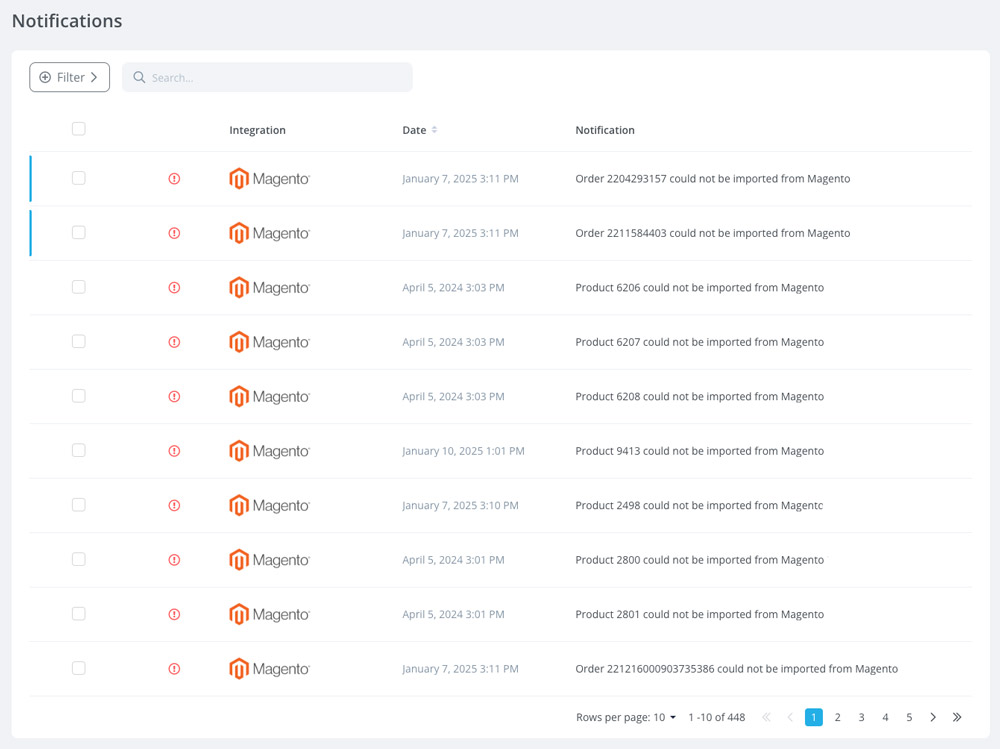Toggle the select-all checkbox in header

click(78, 129)
